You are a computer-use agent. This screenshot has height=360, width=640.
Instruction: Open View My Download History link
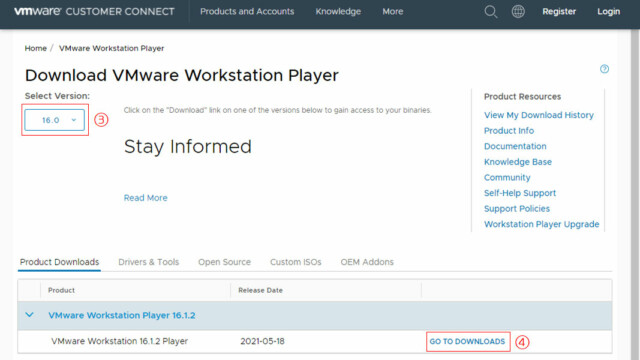[x=539, y=115]
